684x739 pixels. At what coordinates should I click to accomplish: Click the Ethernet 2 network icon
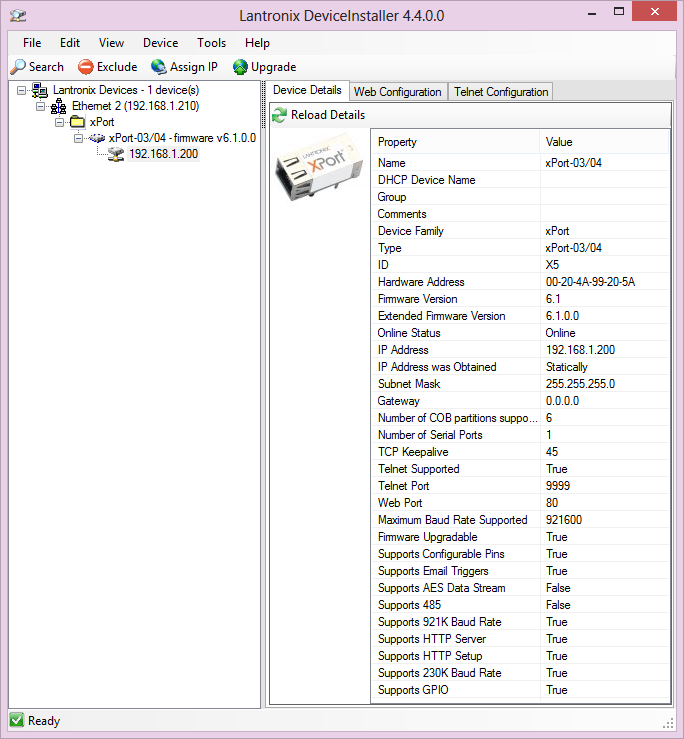58,107
